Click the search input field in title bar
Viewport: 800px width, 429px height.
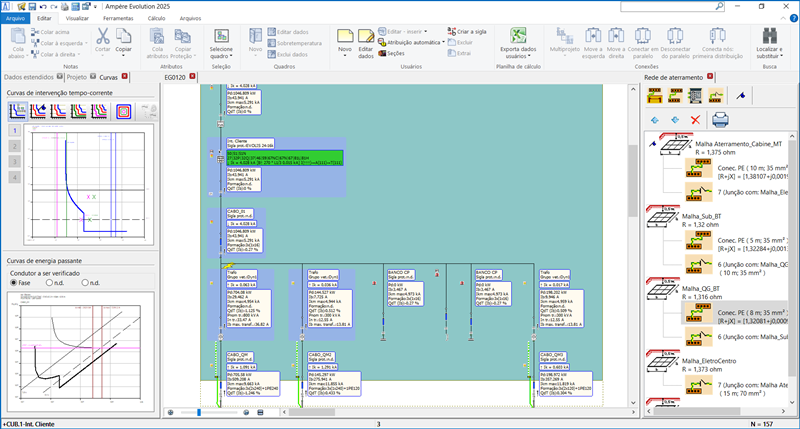point(667,6)
